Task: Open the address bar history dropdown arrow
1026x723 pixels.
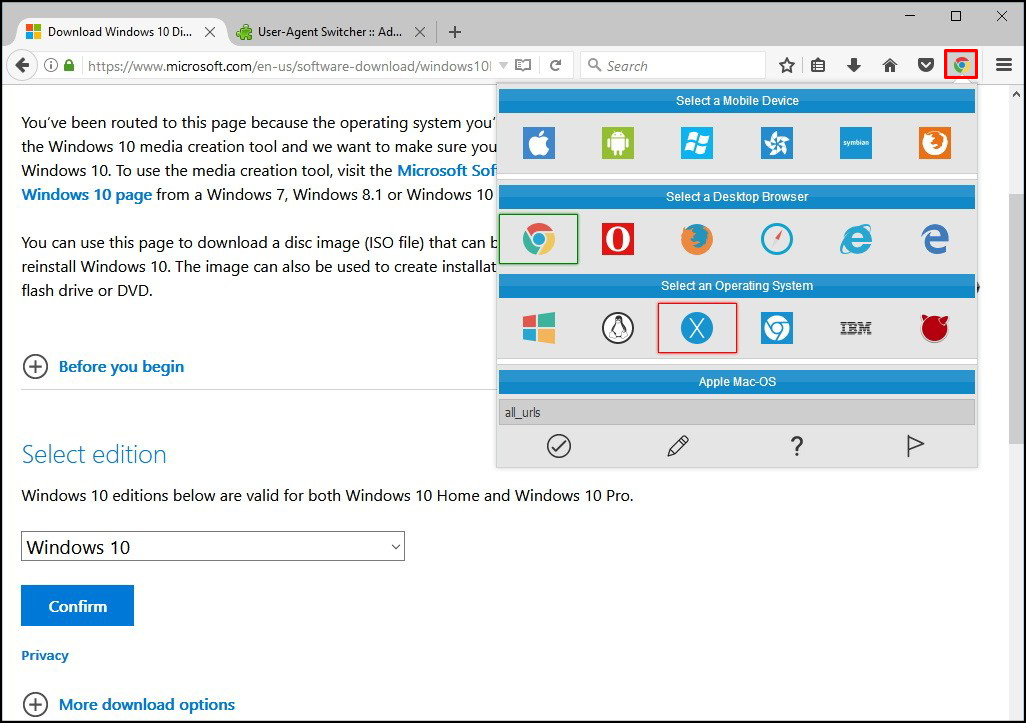Action: pos(503,65)
